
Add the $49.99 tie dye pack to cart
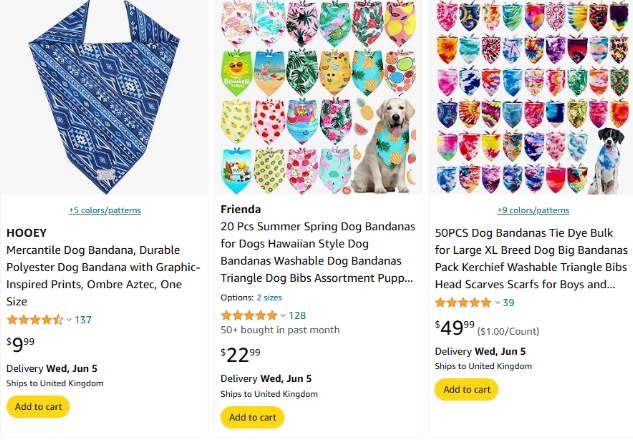[x=466, y=389]
